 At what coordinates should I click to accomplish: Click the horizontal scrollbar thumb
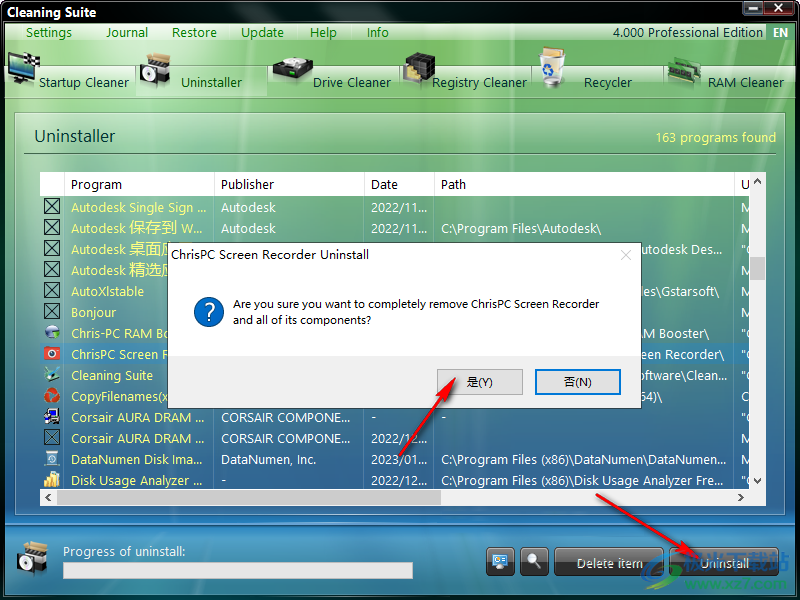[x=249, y=497]
